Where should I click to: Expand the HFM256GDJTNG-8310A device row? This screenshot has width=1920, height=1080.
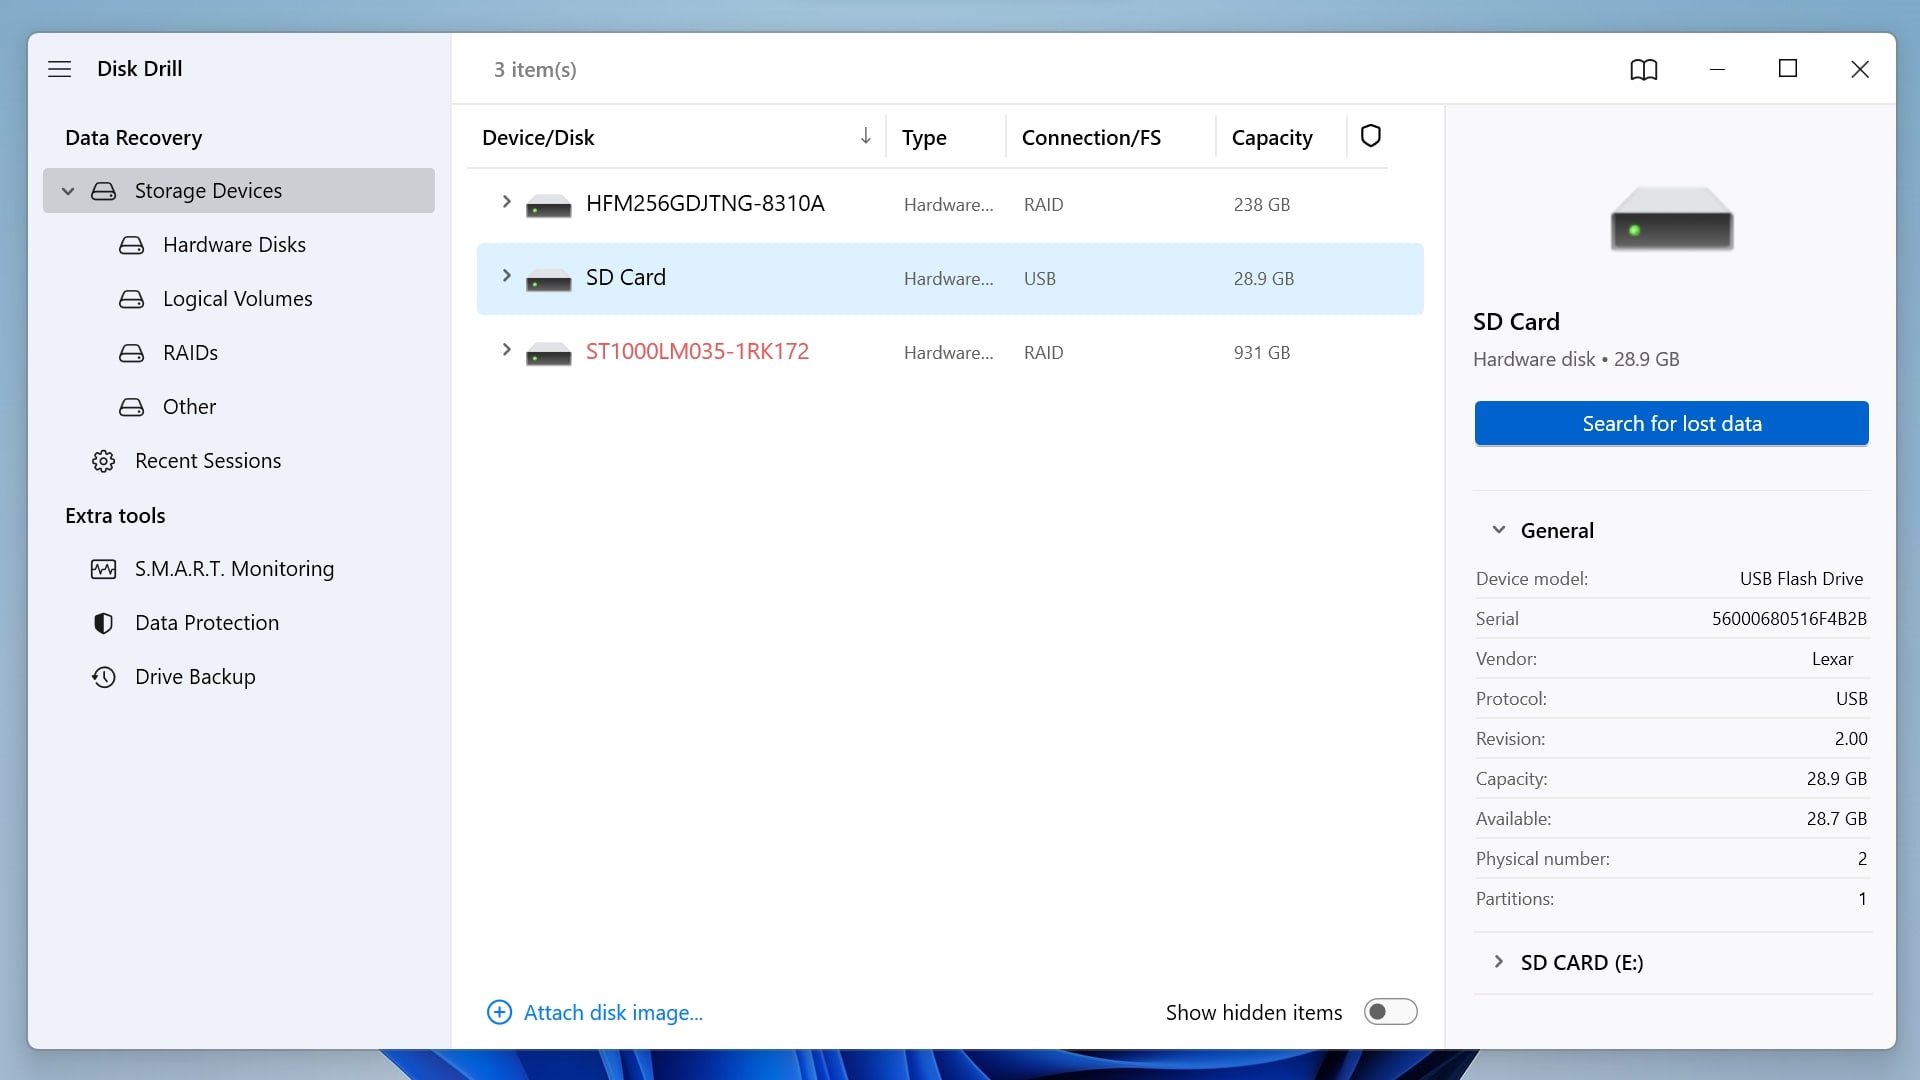(x=506, y=202)
